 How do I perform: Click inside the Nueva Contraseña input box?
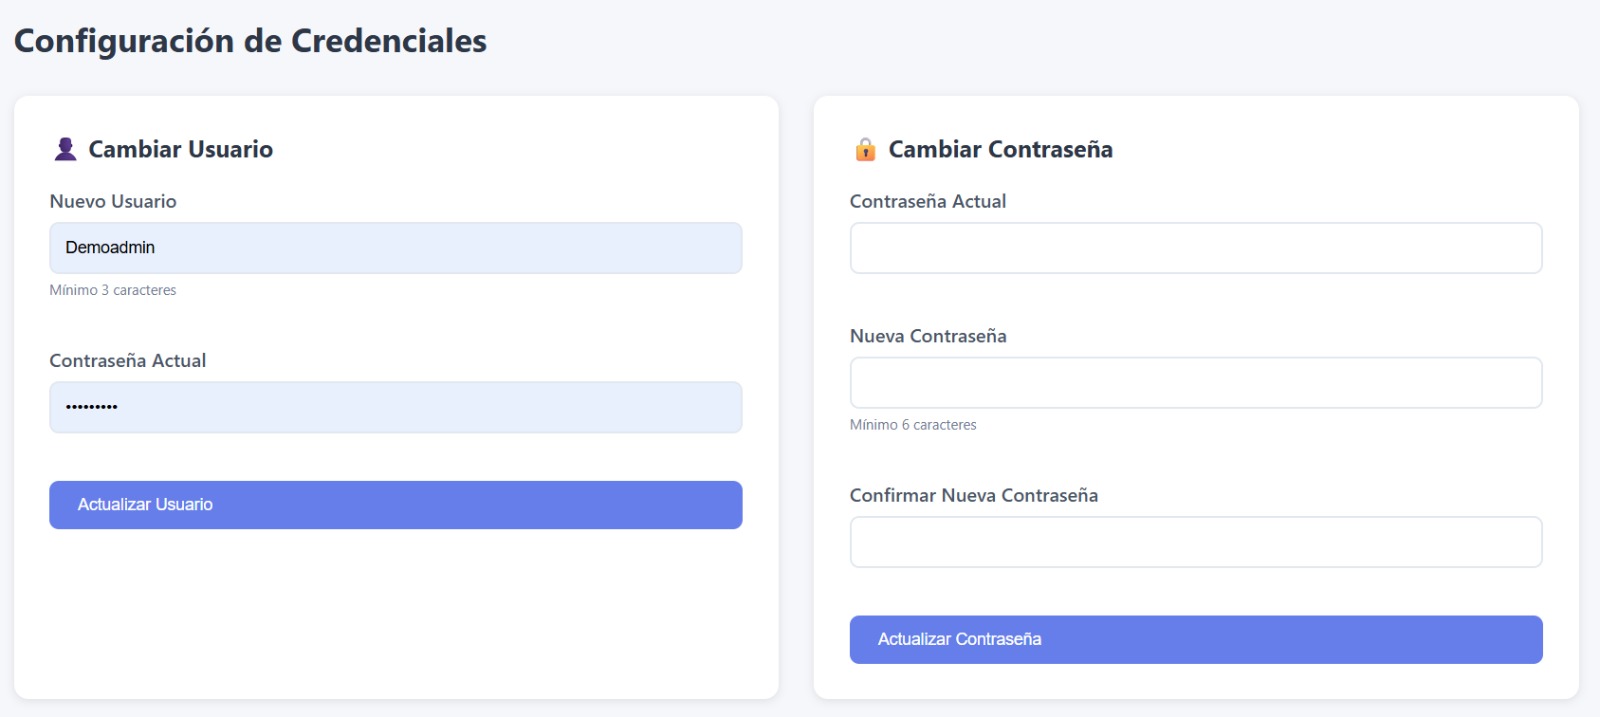tap(1196, 381)
